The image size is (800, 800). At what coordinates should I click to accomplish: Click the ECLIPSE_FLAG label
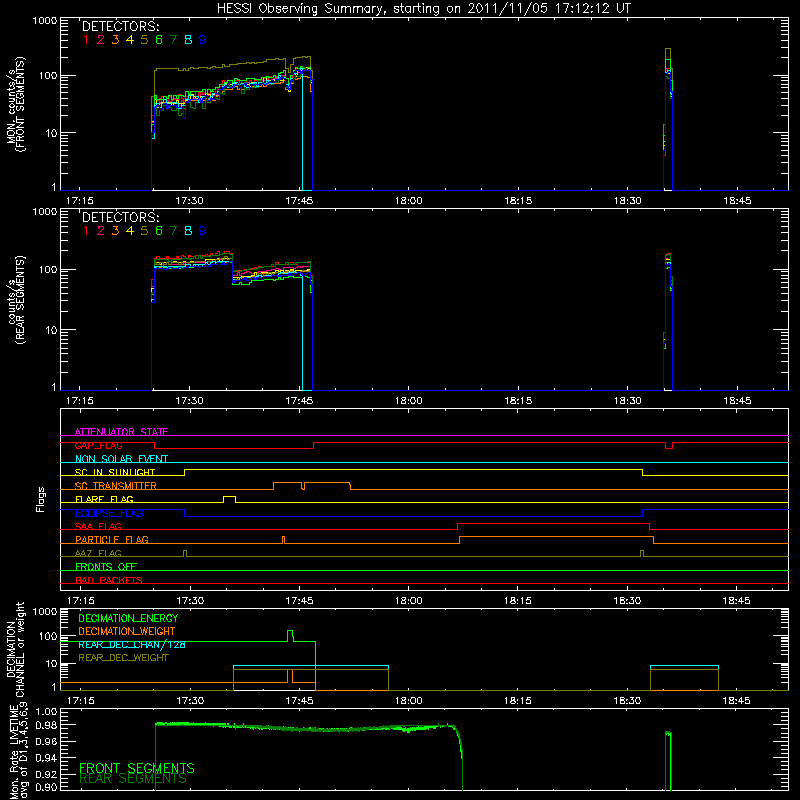click(x=109, y=513)
